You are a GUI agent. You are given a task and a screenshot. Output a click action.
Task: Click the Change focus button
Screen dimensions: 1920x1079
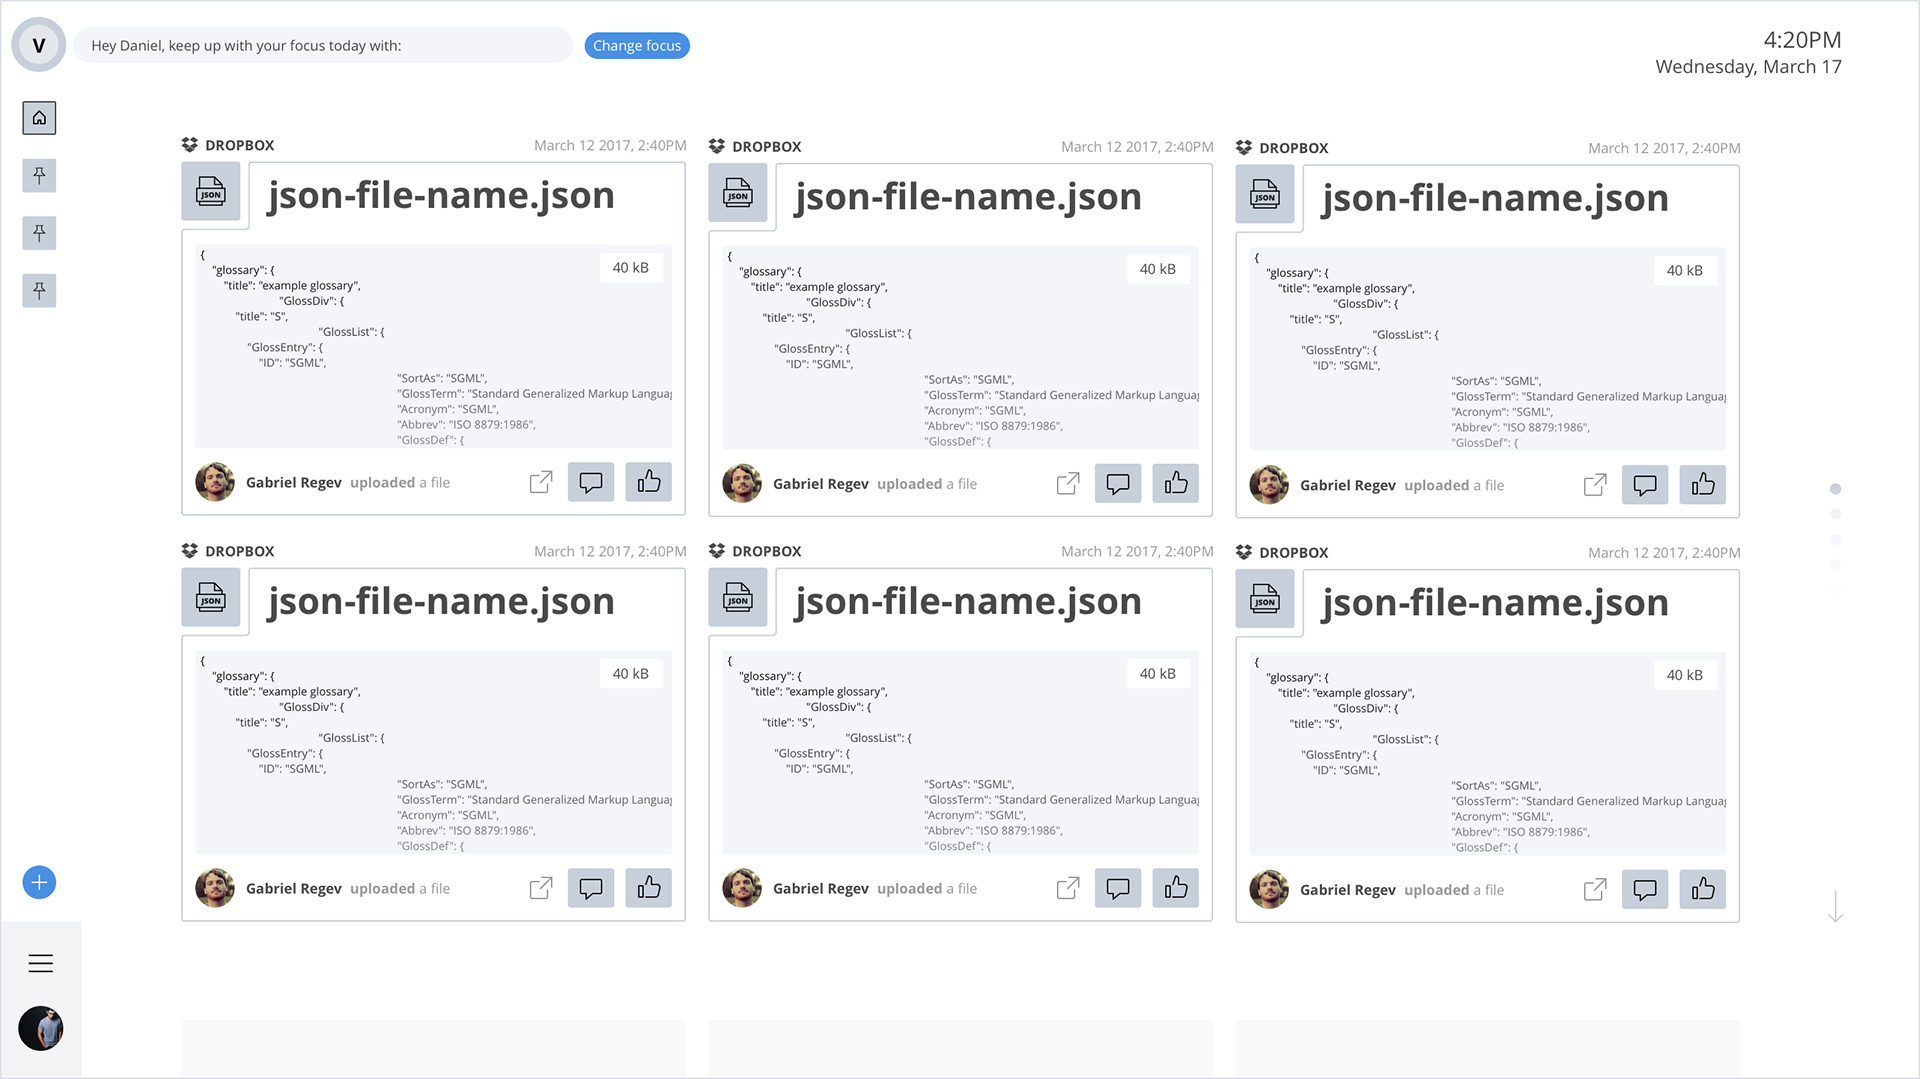[x=636, y=46]
